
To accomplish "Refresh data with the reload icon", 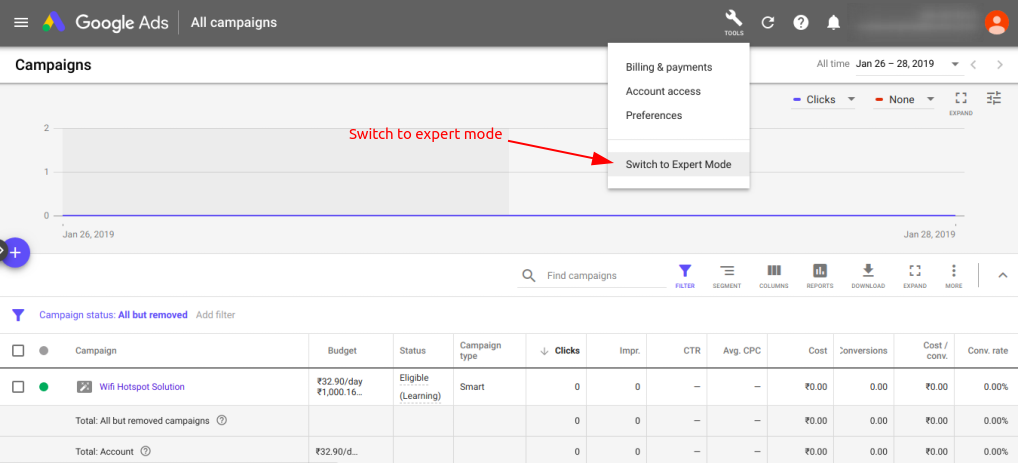I will click(768, 23).
